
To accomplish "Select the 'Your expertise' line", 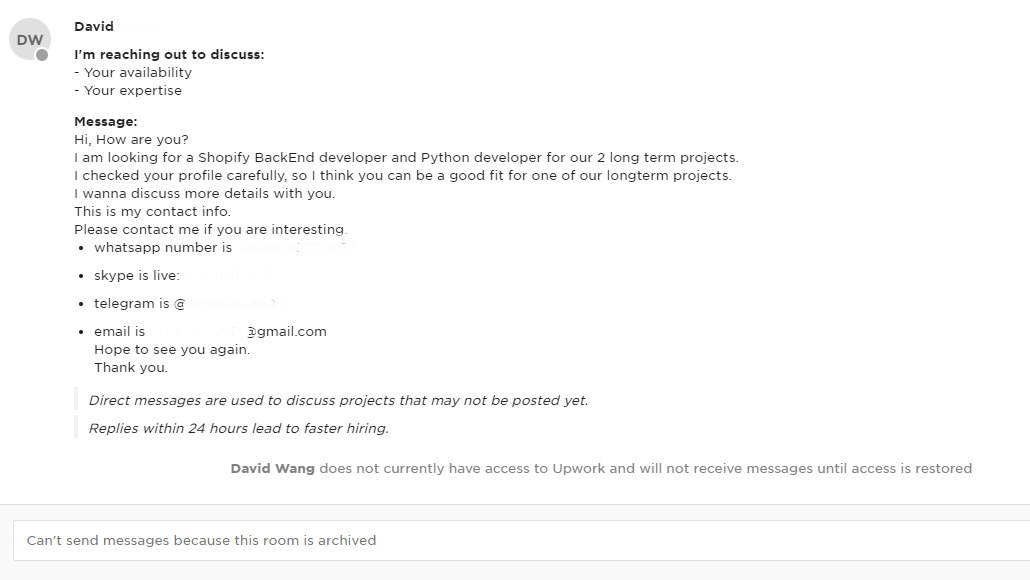I will [128, 91].
